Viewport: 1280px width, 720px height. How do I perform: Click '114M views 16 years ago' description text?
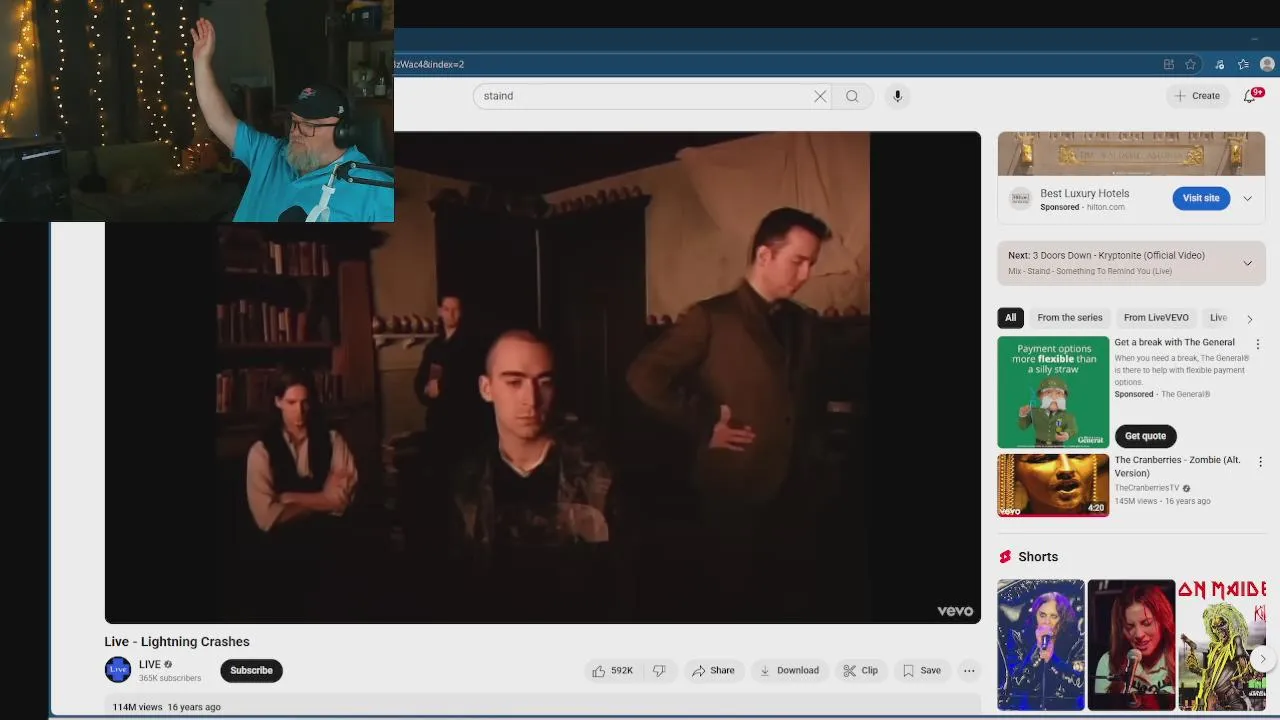click(167, 707)
